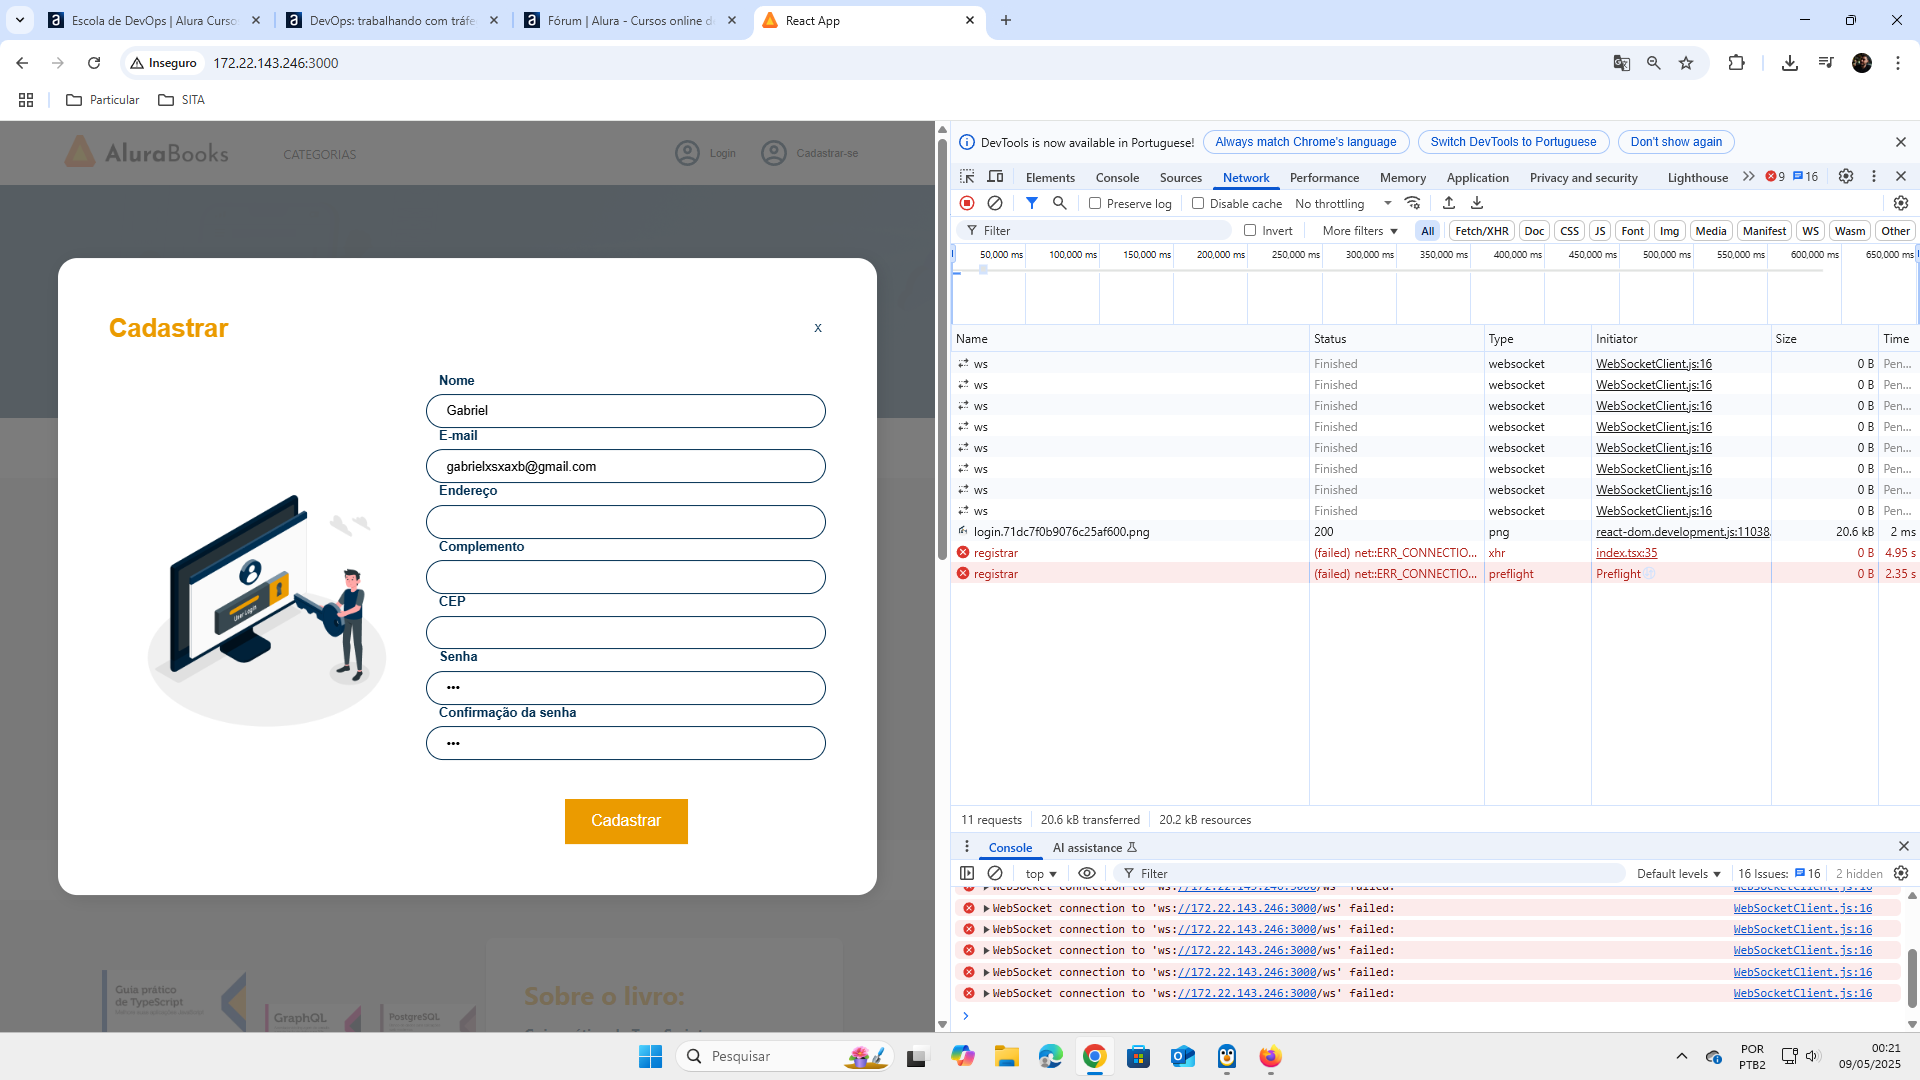The height and width of the screenshot is (1080, 1920).
Task: Open drawer three-dot menu
Action: (967, 847)
